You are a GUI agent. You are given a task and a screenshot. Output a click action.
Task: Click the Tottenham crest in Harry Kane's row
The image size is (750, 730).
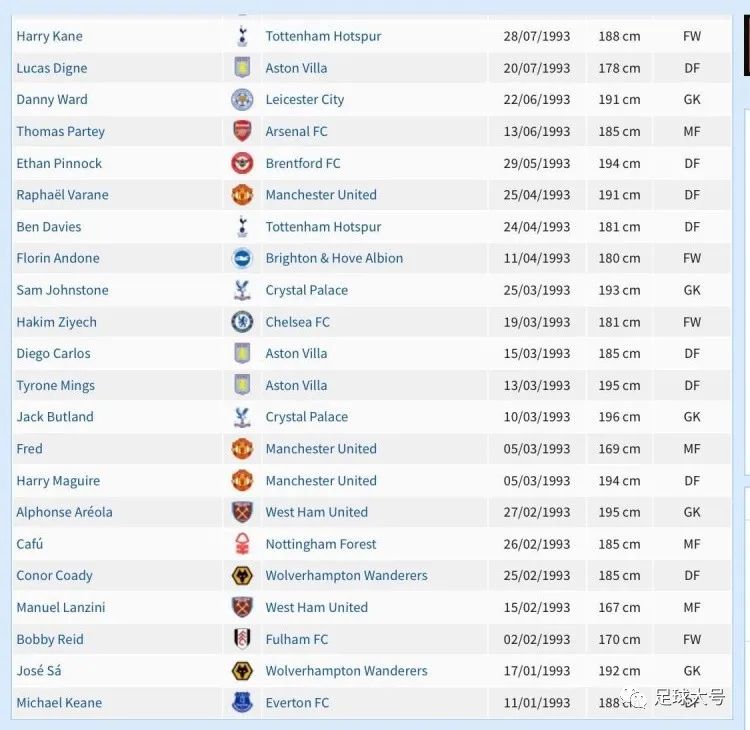coord(242,36)
